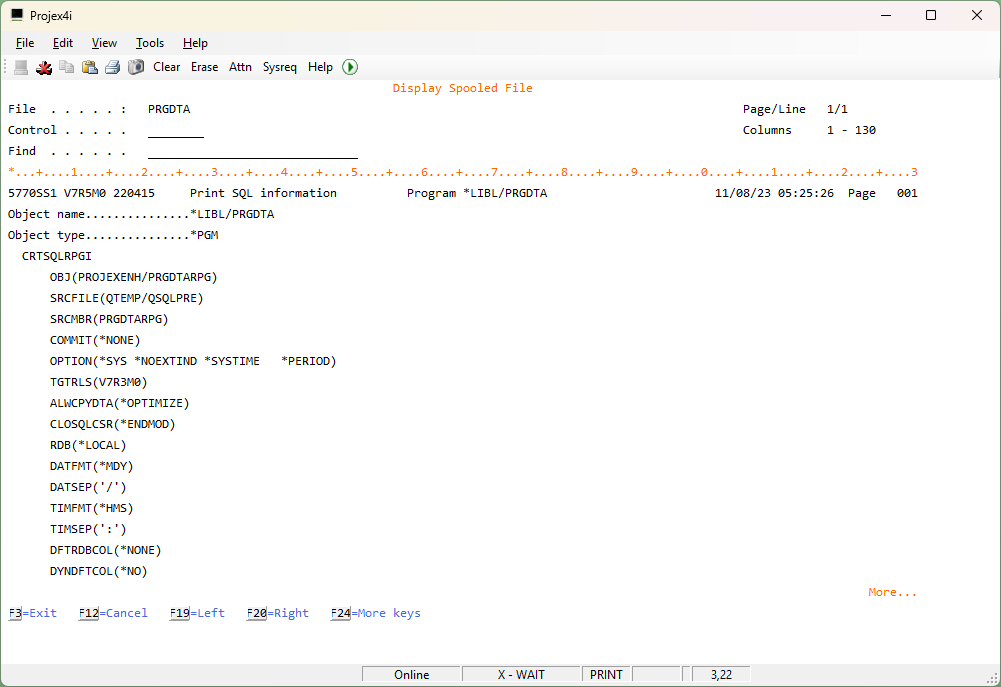
Task: Click the ALWCPYDTA(*OPTIMIZE) line
Action: pos(119,404)
